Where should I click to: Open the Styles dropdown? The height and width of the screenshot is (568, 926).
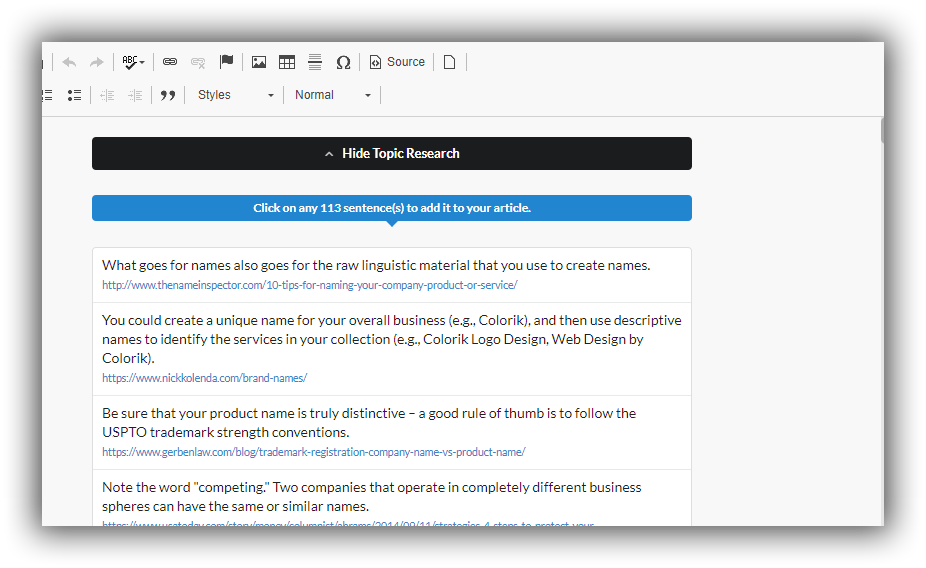pos(235,95)
